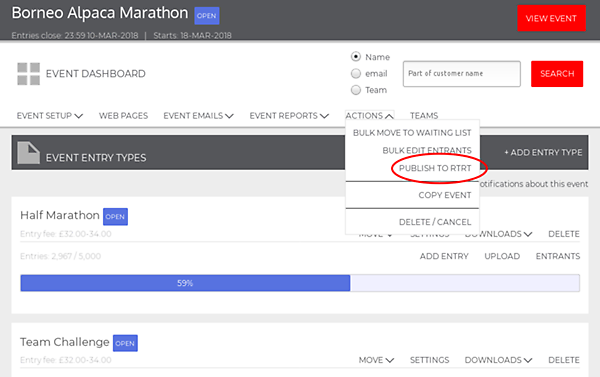The image size is (600, 377).
Task: Select the email search radio button
Action: point(356,73)
